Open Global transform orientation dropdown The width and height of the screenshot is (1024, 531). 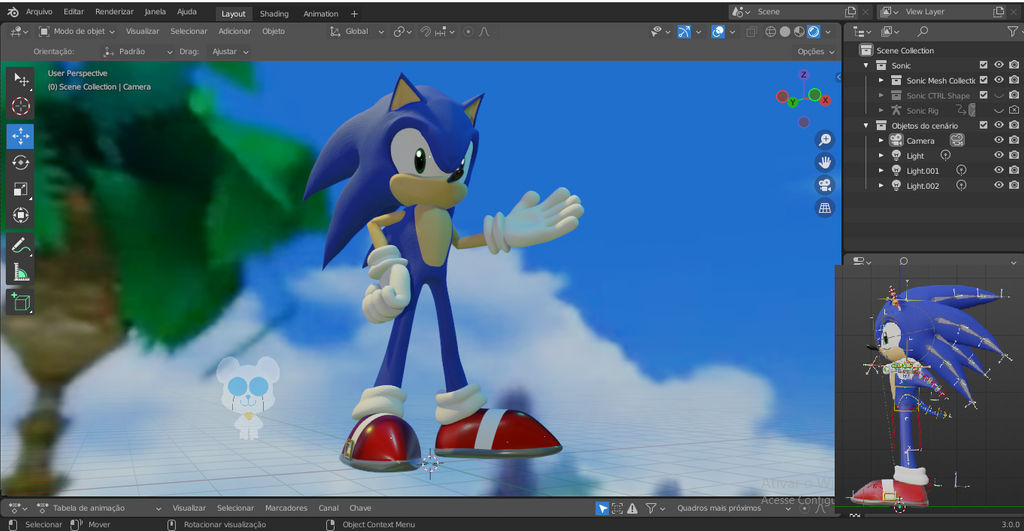(x=357, y=31)
